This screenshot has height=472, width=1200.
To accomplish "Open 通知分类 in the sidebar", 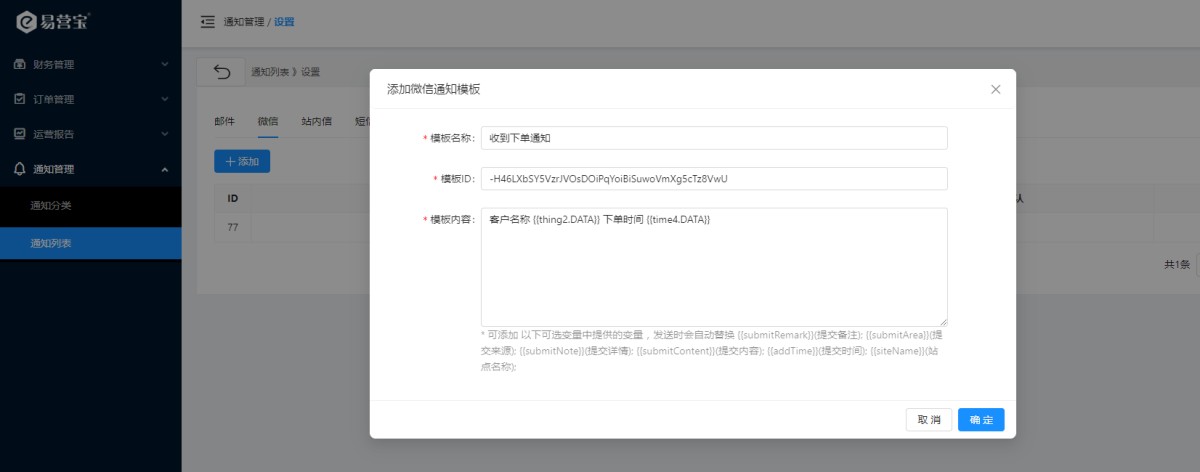I will coord(51,206).
